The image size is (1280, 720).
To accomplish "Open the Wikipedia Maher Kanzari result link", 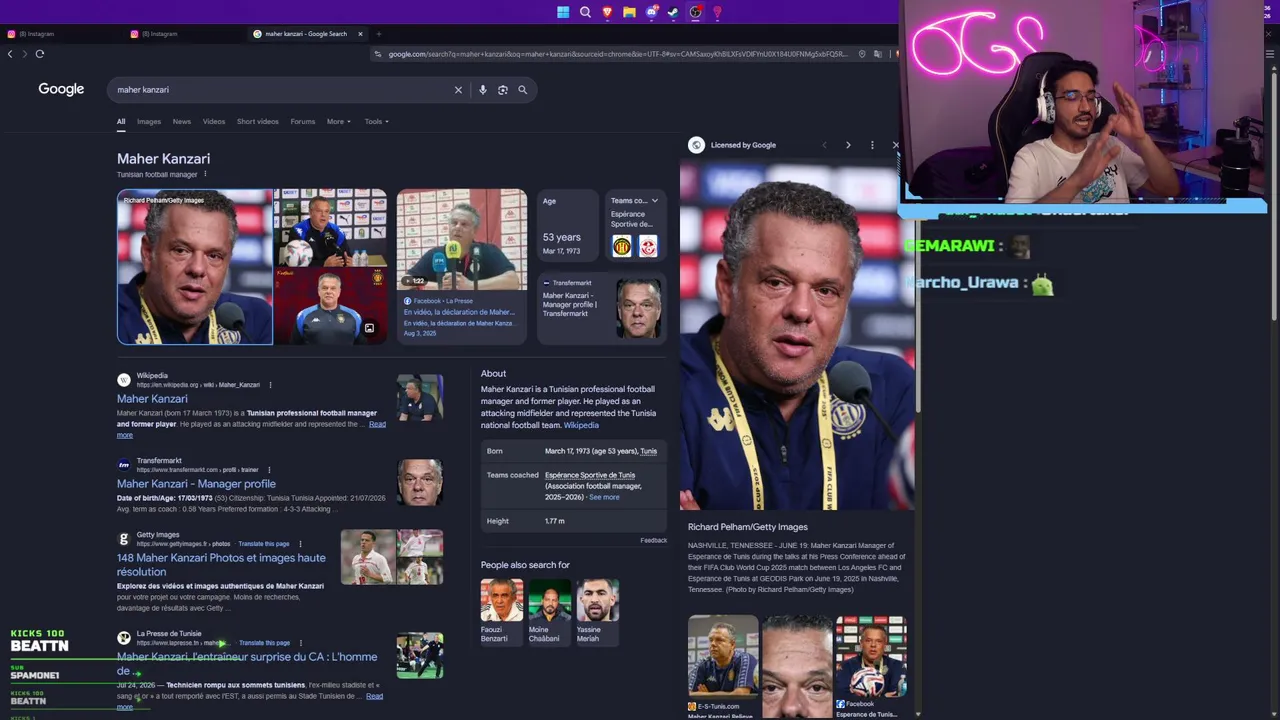I will click(152, 399).
